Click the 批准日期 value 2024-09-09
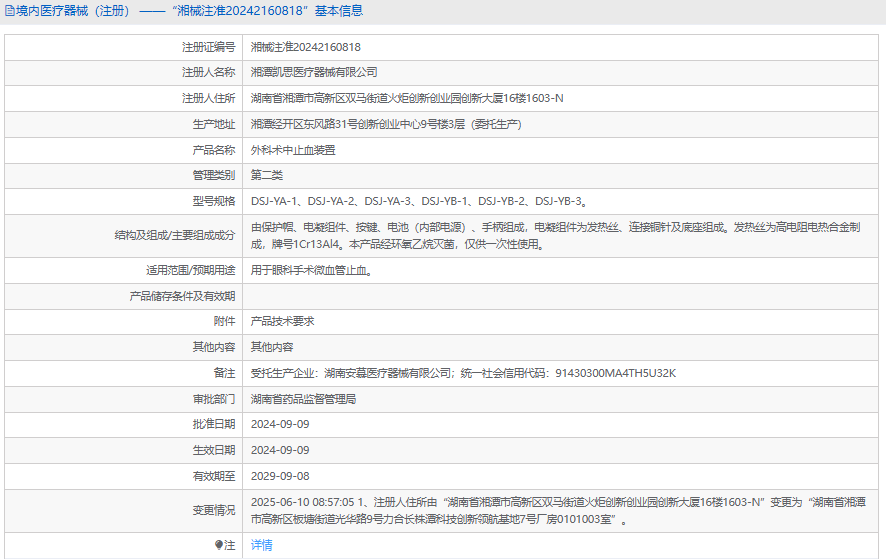The height and width of the screenshot is (559, 886). pos(280,424)
